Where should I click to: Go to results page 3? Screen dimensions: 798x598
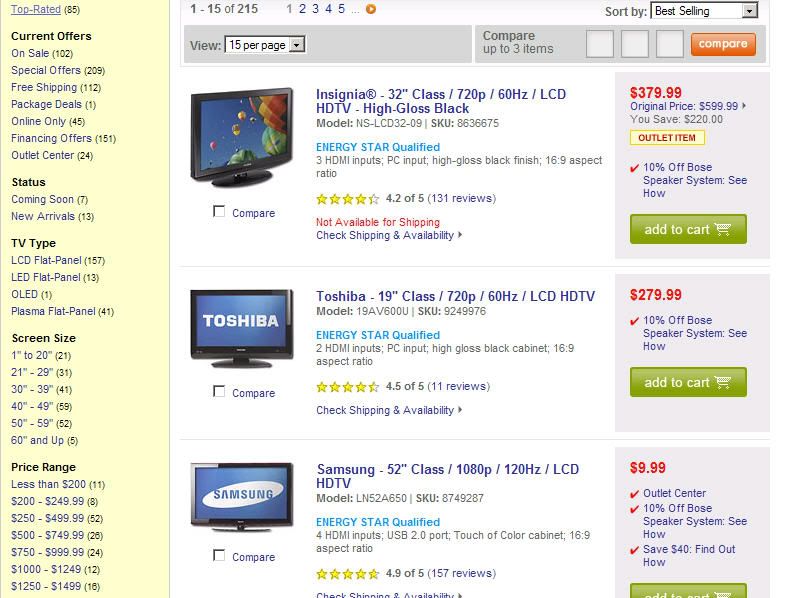coord(315,9)
